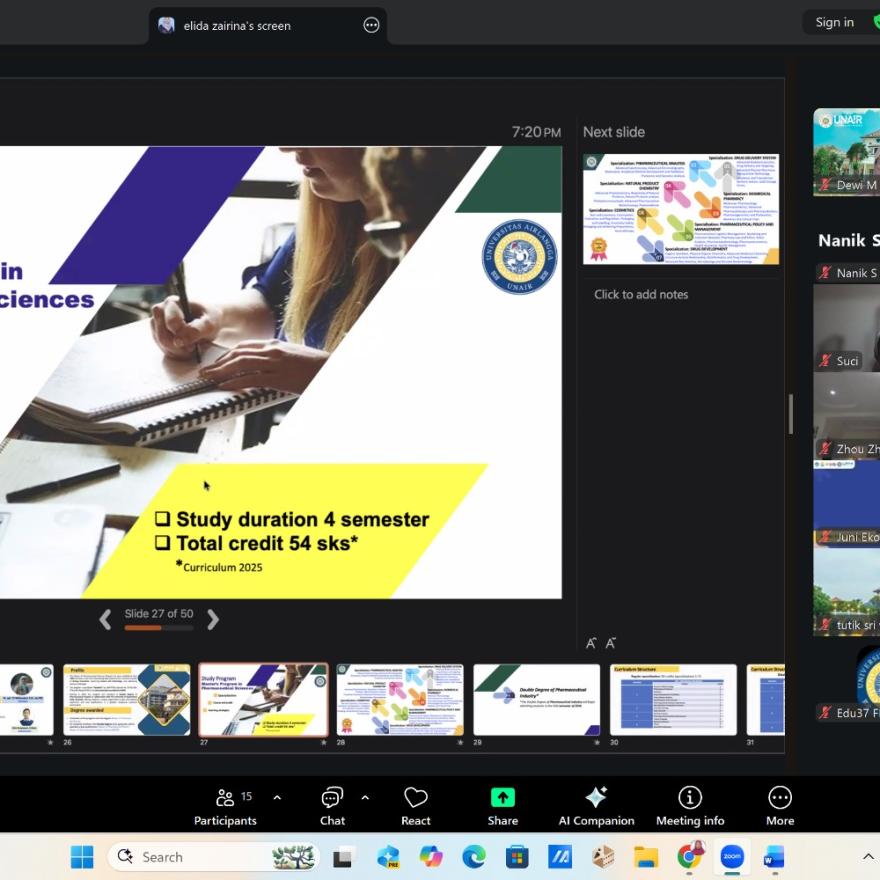Image resolution: width=880 pixels, height=880 pixels.
Task: Expand the Chat options caret
Action: pyautogui.click(x=365, y=797)
